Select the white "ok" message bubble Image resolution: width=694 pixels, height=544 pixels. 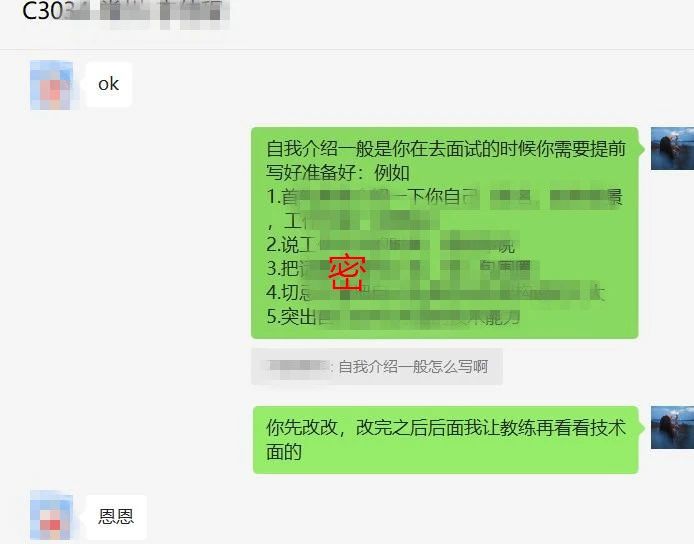tap(108, 84)
